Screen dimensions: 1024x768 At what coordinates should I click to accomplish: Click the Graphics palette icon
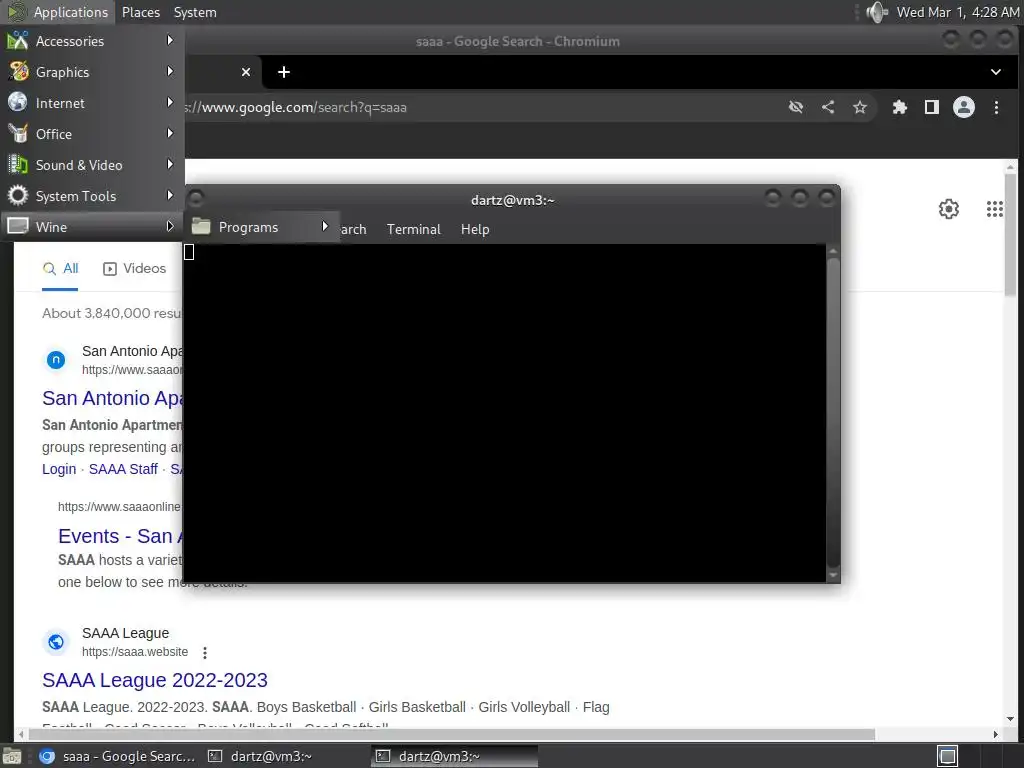pos(18,71)
